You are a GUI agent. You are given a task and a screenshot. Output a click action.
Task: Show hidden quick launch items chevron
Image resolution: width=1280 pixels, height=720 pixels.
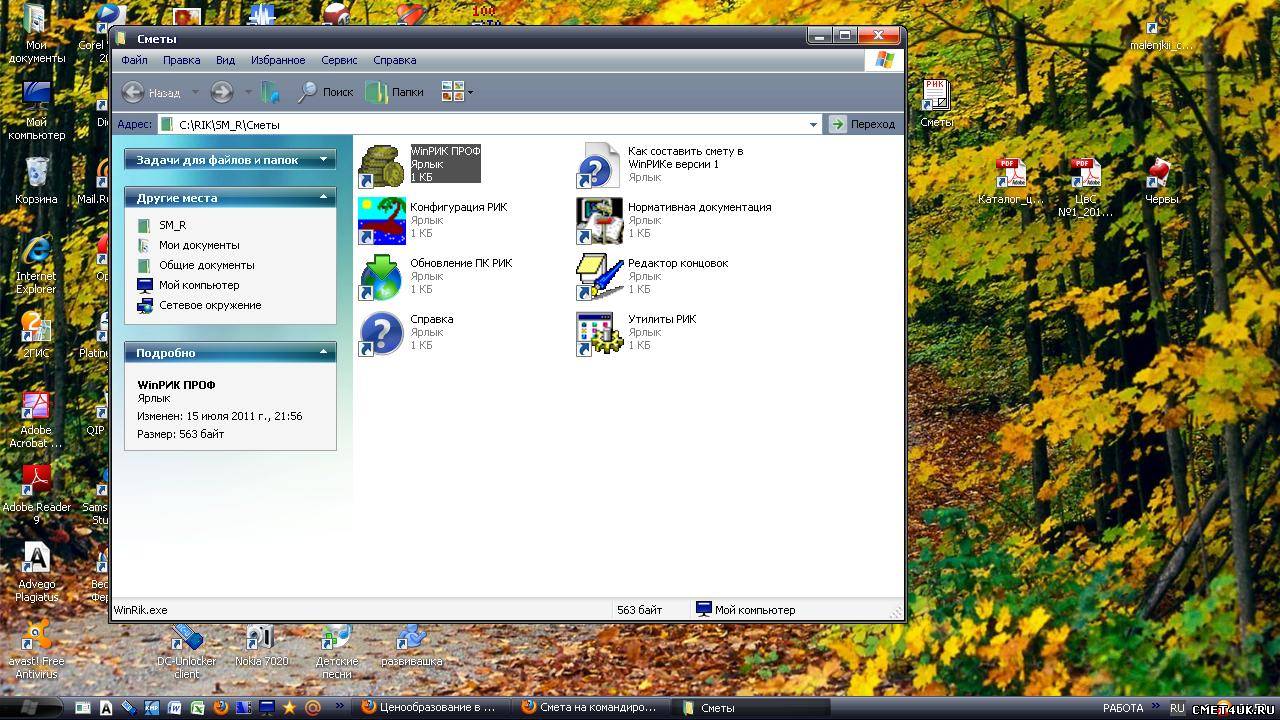(x=339, y=707)
